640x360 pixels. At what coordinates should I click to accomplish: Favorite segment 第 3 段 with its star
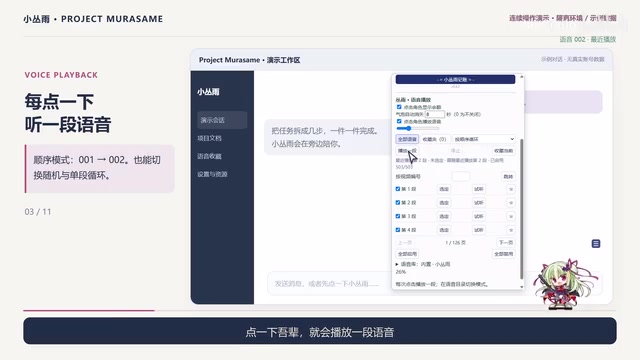511,216
